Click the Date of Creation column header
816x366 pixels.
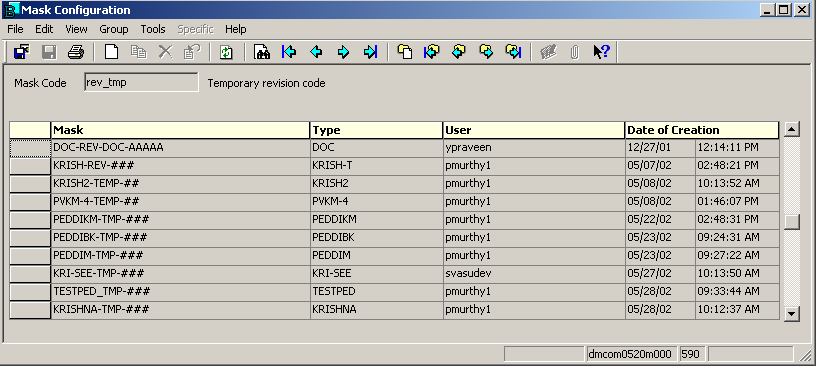[702, 130]
